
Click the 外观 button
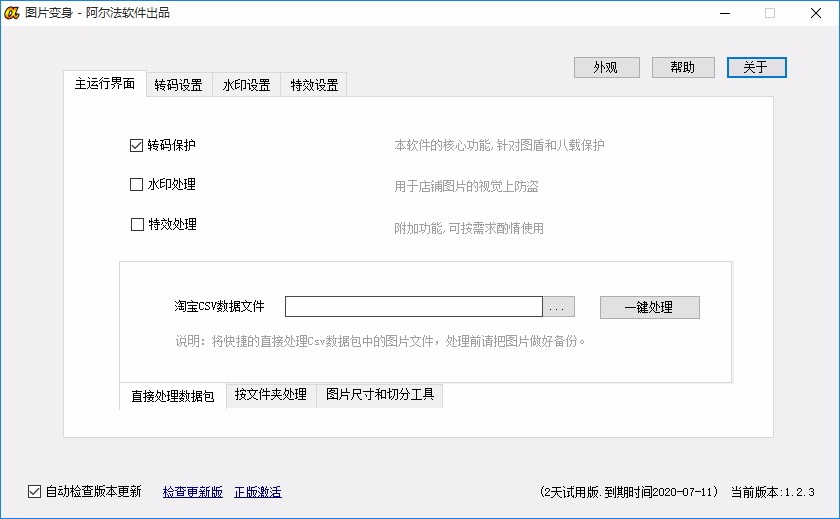(606, 67)
